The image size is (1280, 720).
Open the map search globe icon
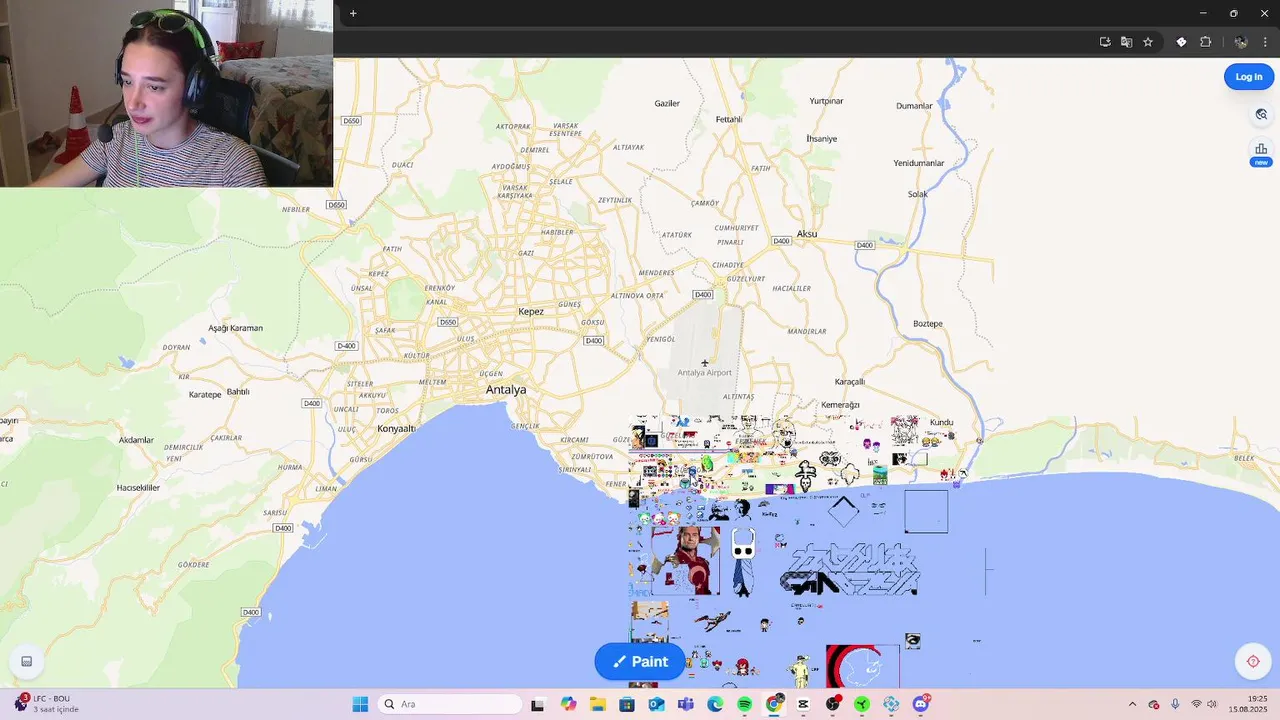click(x=1261, y=114)
